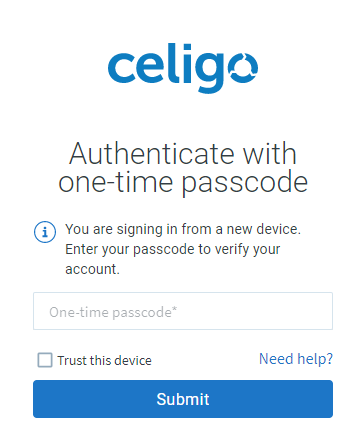Click the circular arrows symbol in the logo
Viewport: 360px width, 443px height.
coord(243,68)
